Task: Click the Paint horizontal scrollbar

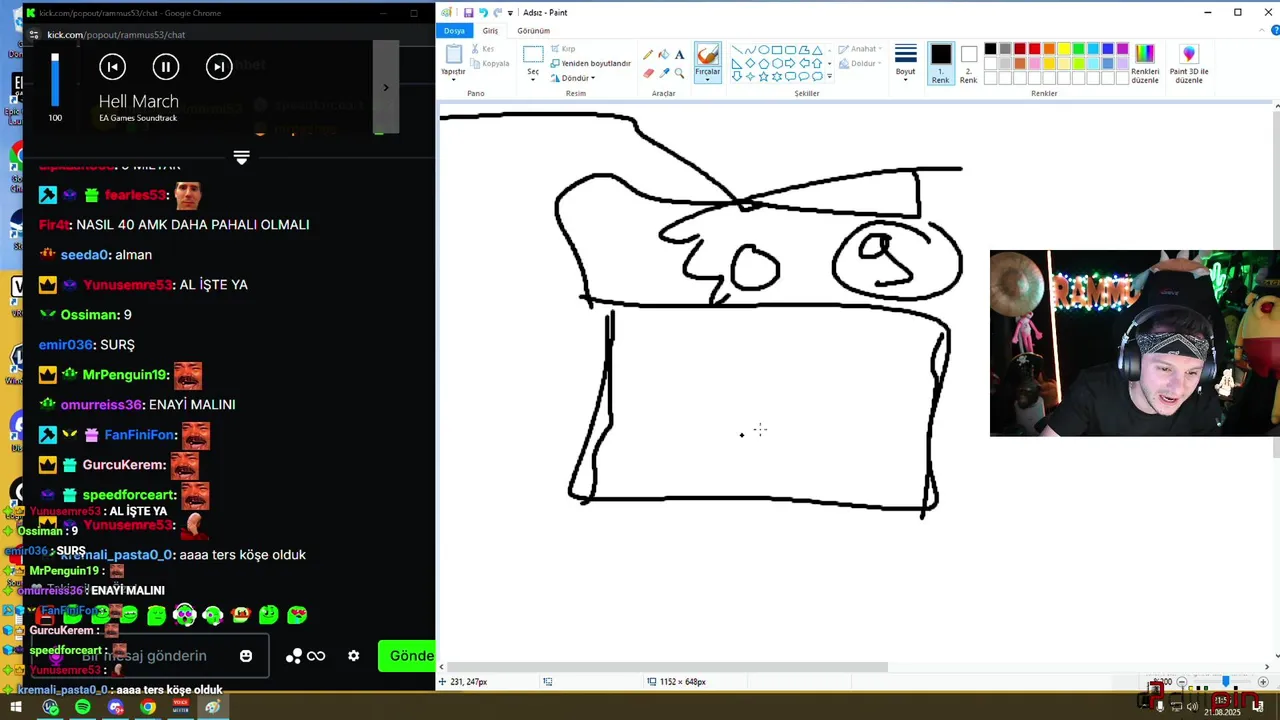Action: coord(668,667)
